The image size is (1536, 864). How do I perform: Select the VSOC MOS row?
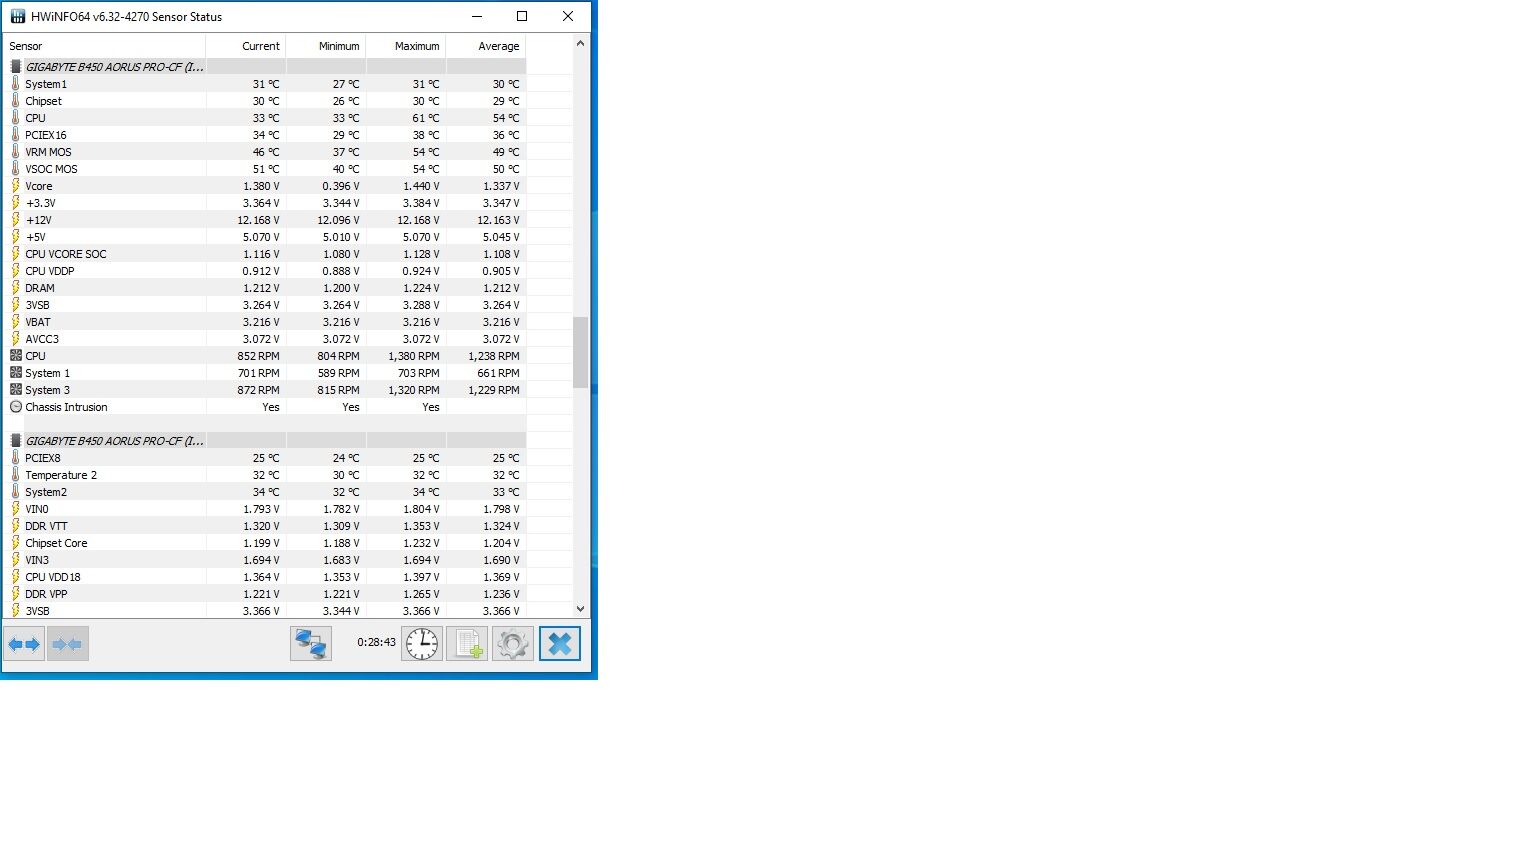(265, 169)
